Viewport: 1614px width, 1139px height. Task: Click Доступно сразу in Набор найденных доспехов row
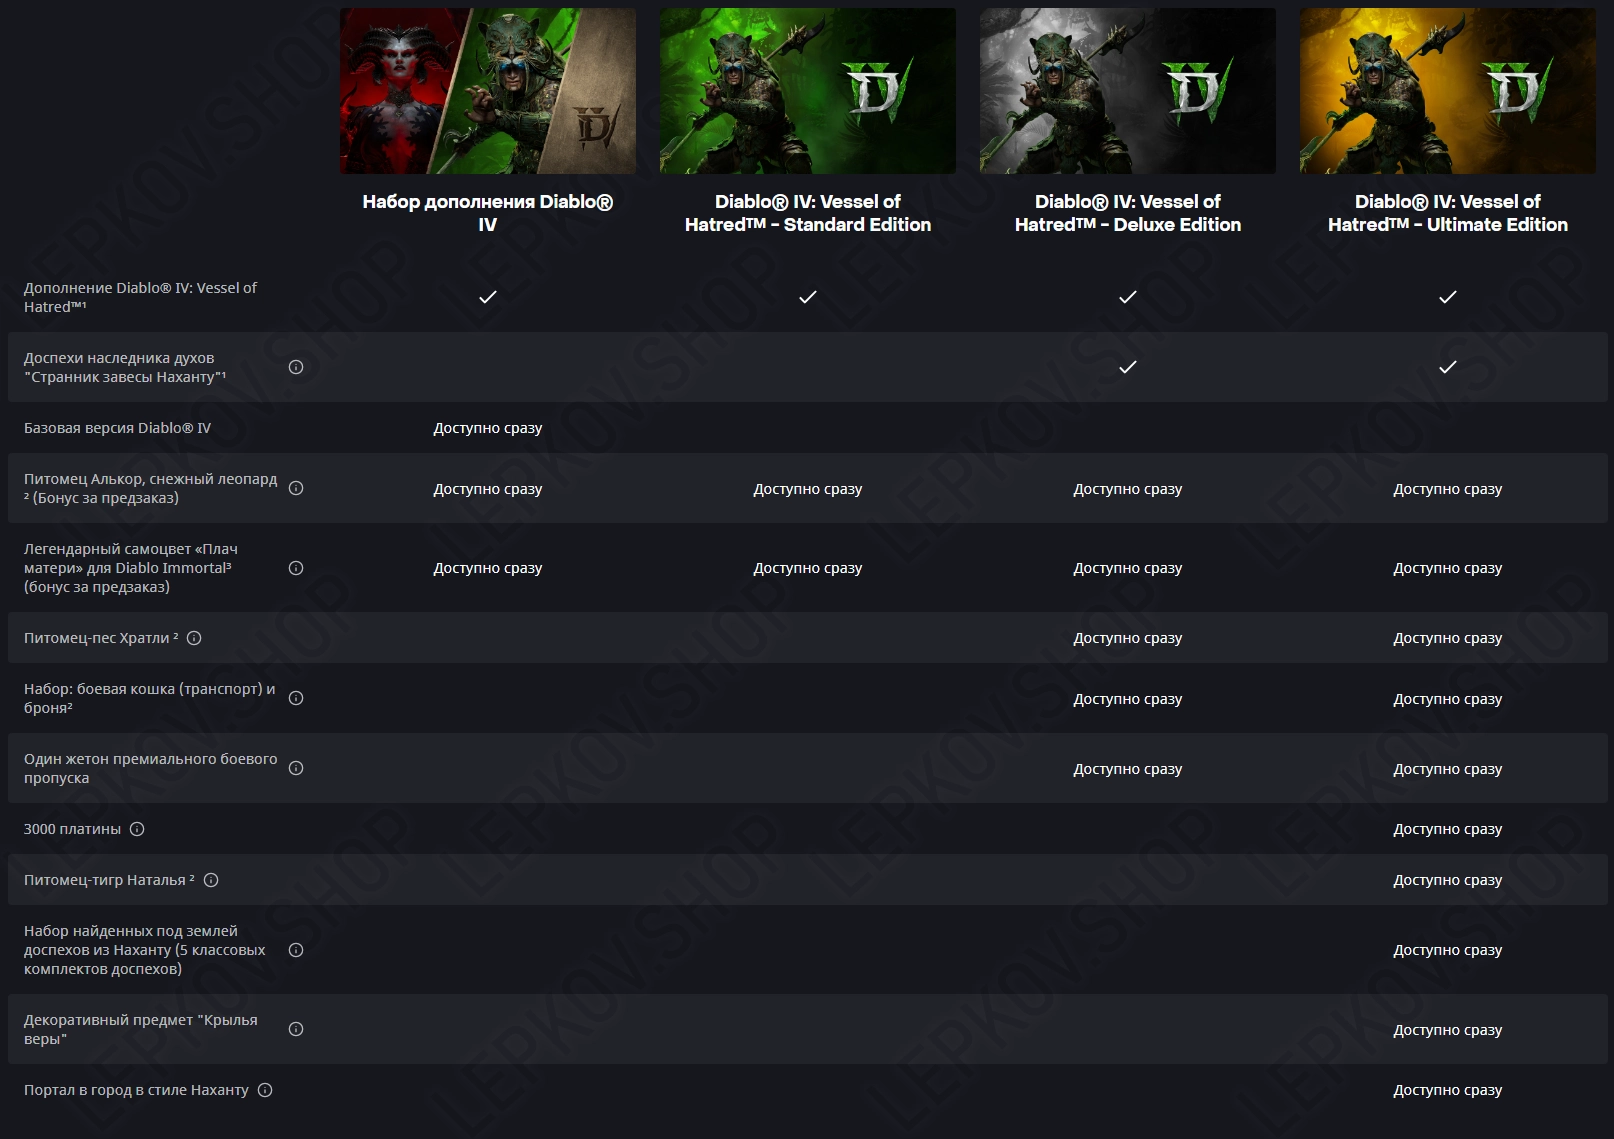1448,950
